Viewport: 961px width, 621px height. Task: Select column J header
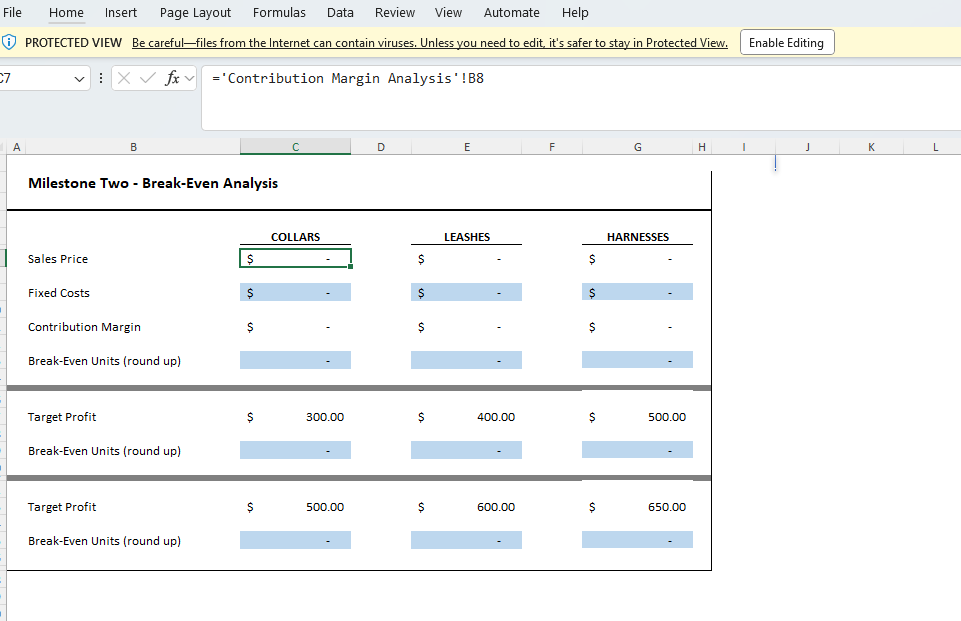807,147
